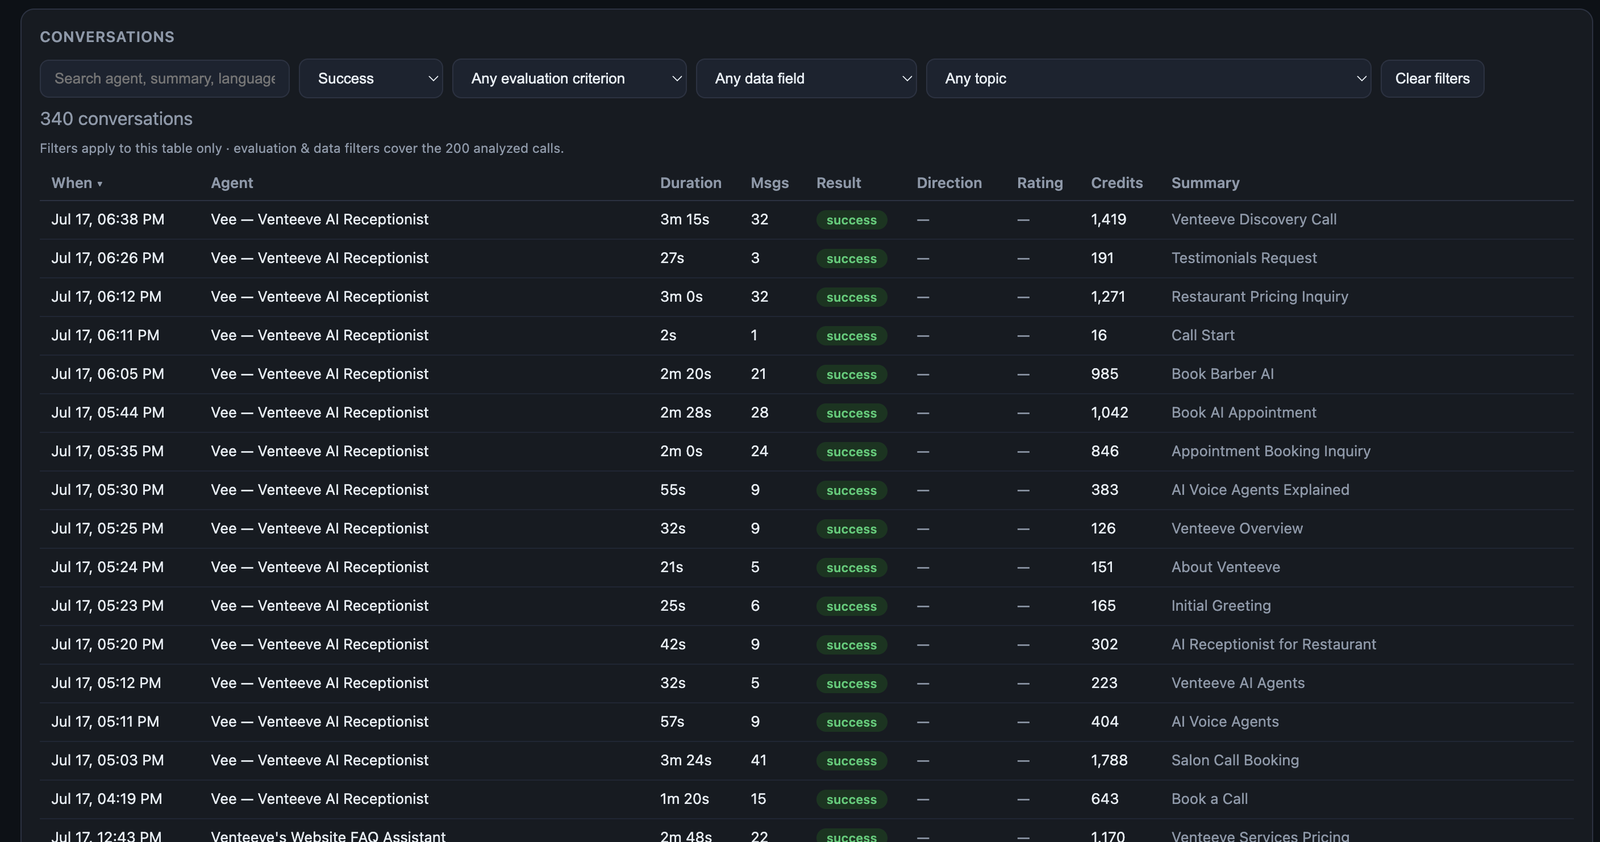Open the Any data field dropdown

tap(806, 78)
